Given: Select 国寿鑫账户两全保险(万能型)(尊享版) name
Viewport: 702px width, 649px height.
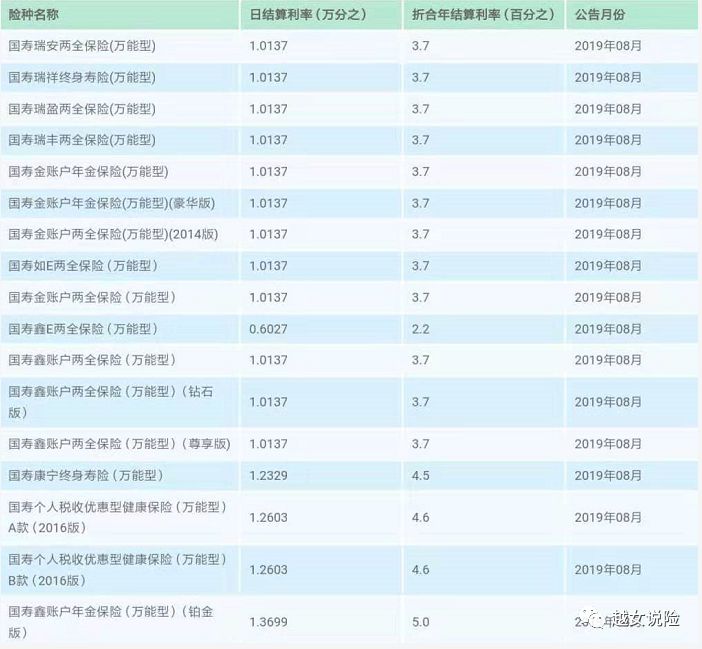Looking at the screenshot, I should (x=119, y=444).
